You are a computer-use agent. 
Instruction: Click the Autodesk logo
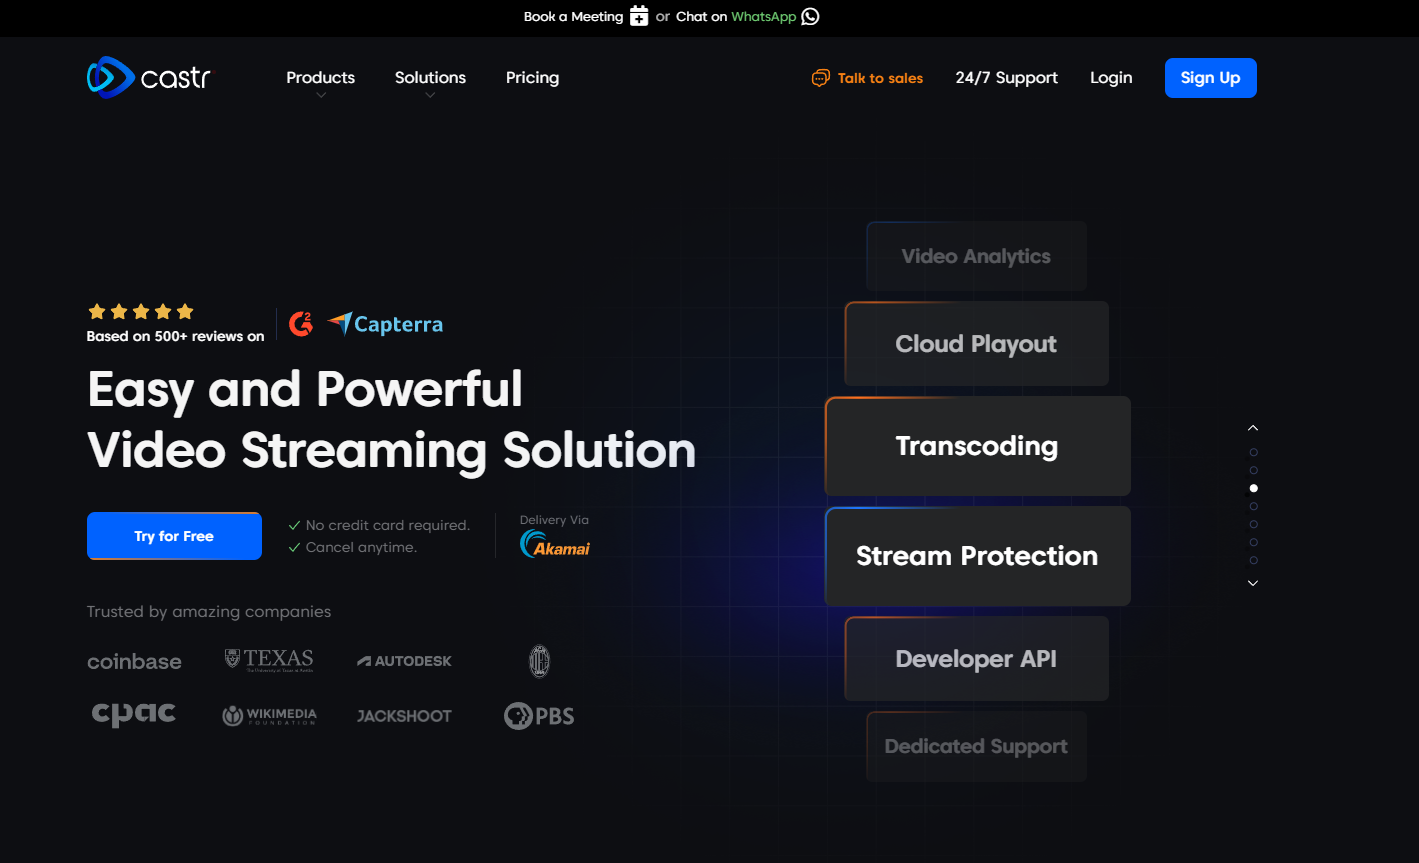coord(404,660)
